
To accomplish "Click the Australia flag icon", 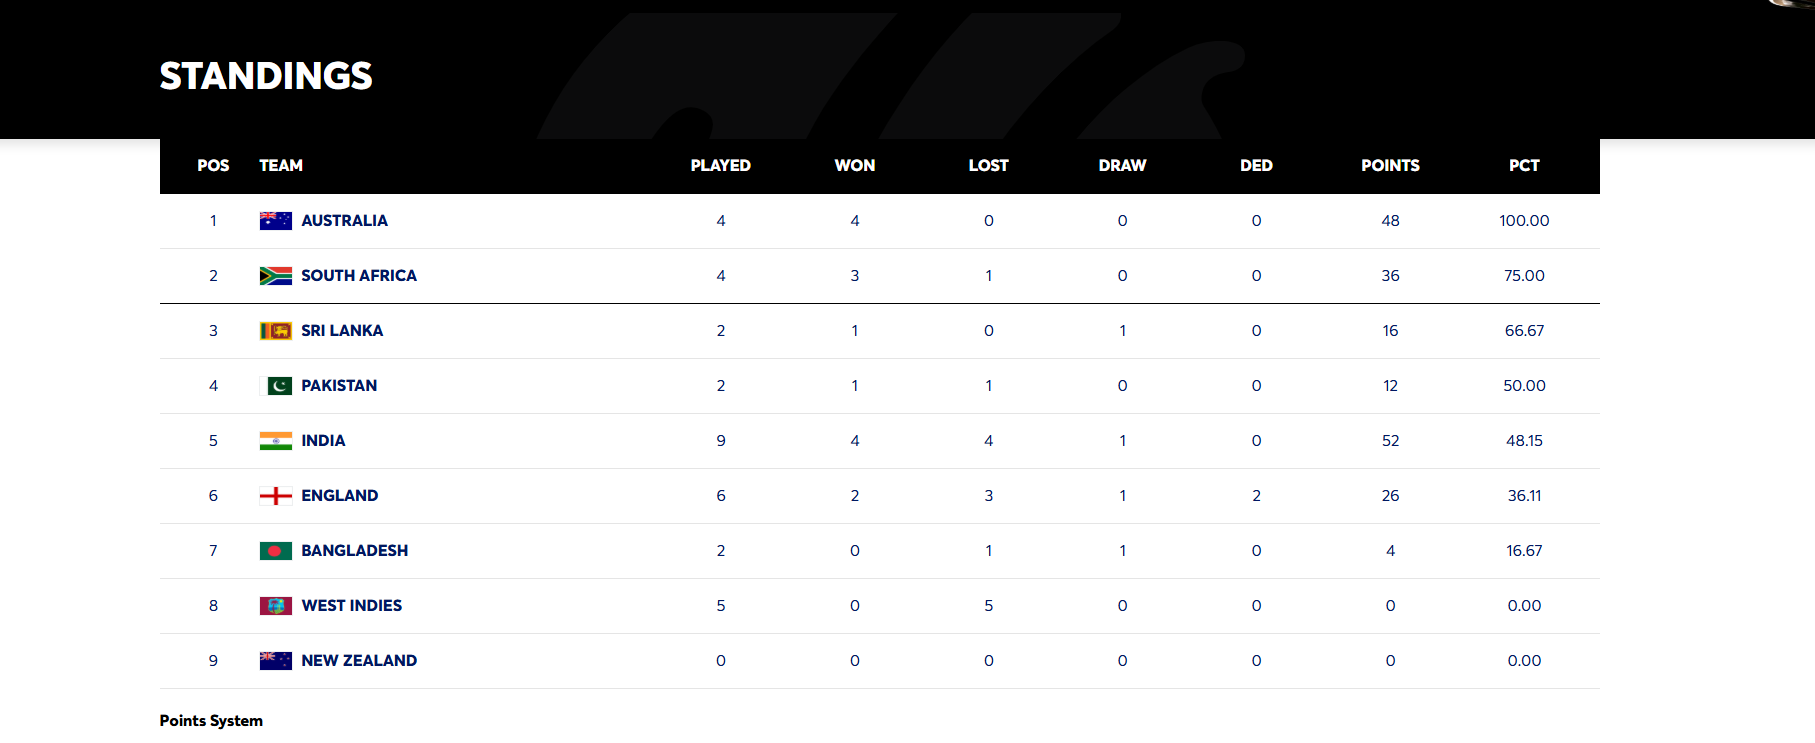I will 275,221.
